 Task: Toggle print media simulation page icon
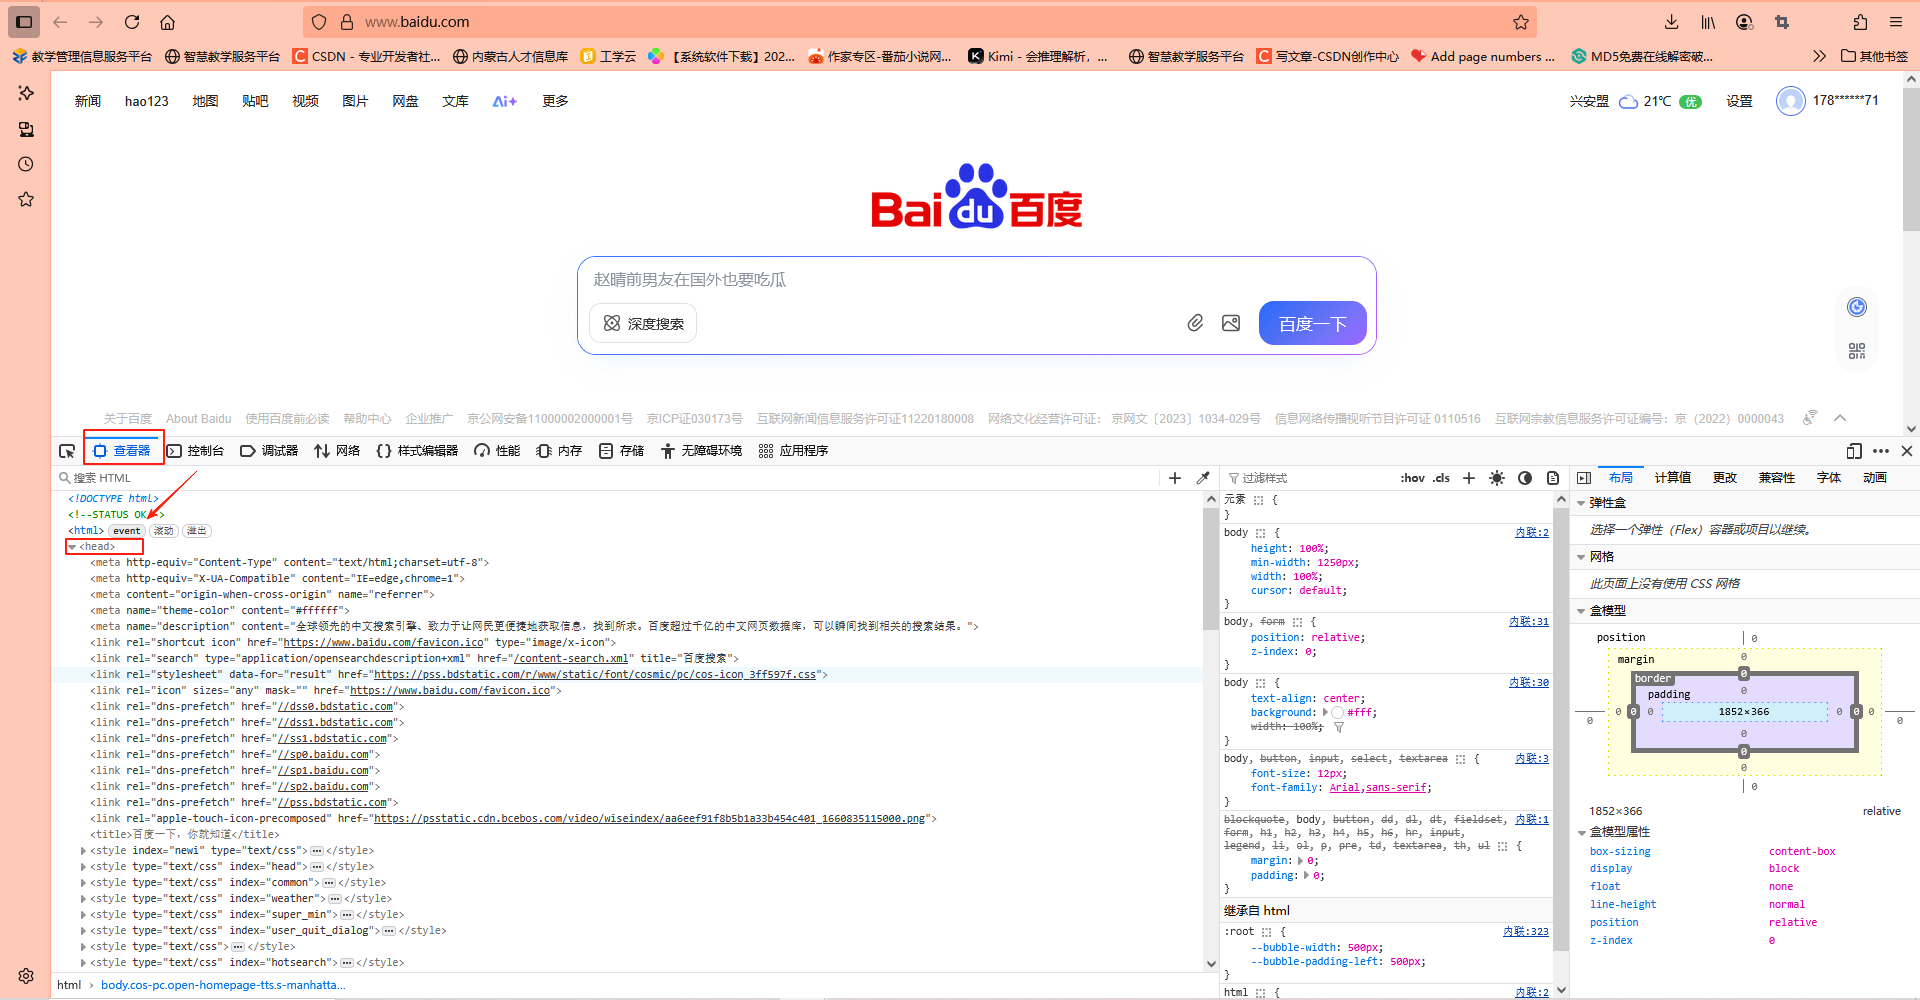pyautogui.click(x=1553, y=478)
